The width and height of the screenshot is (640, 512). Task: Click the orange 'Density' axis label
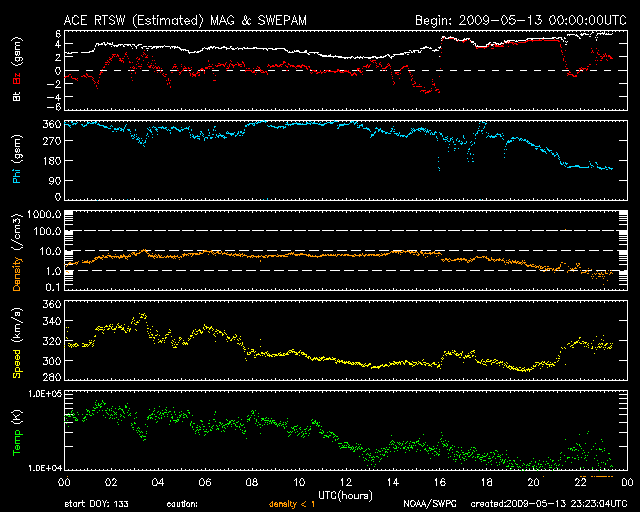[x=17, y=274]
